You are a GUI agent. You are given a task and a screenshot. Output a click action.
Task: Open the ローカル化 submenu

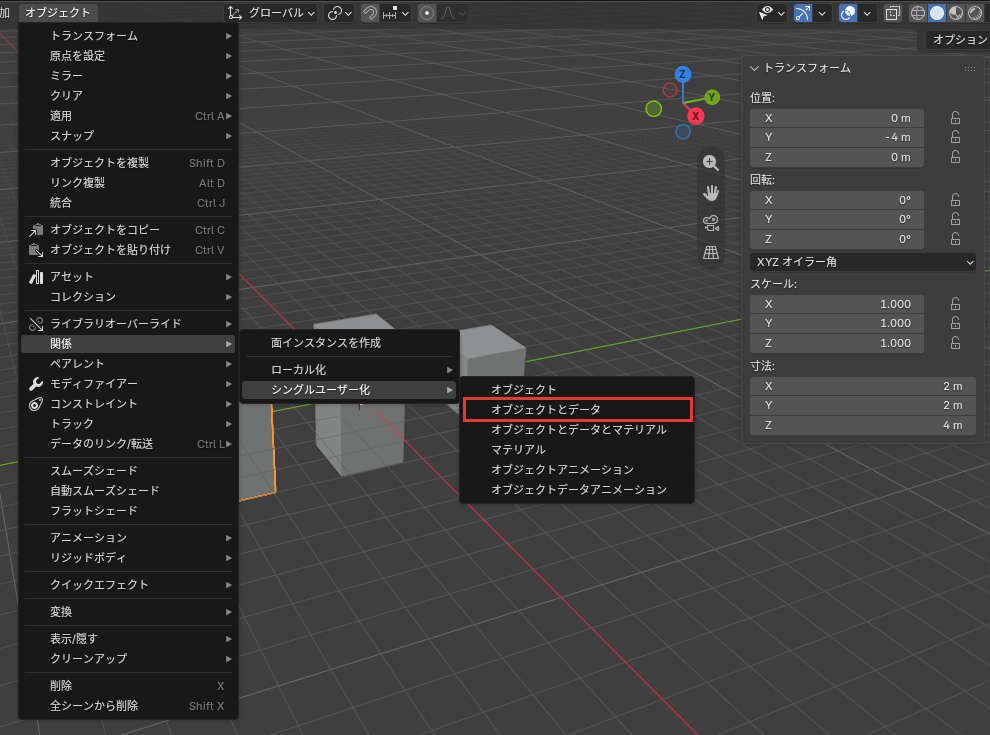(350, 369)
